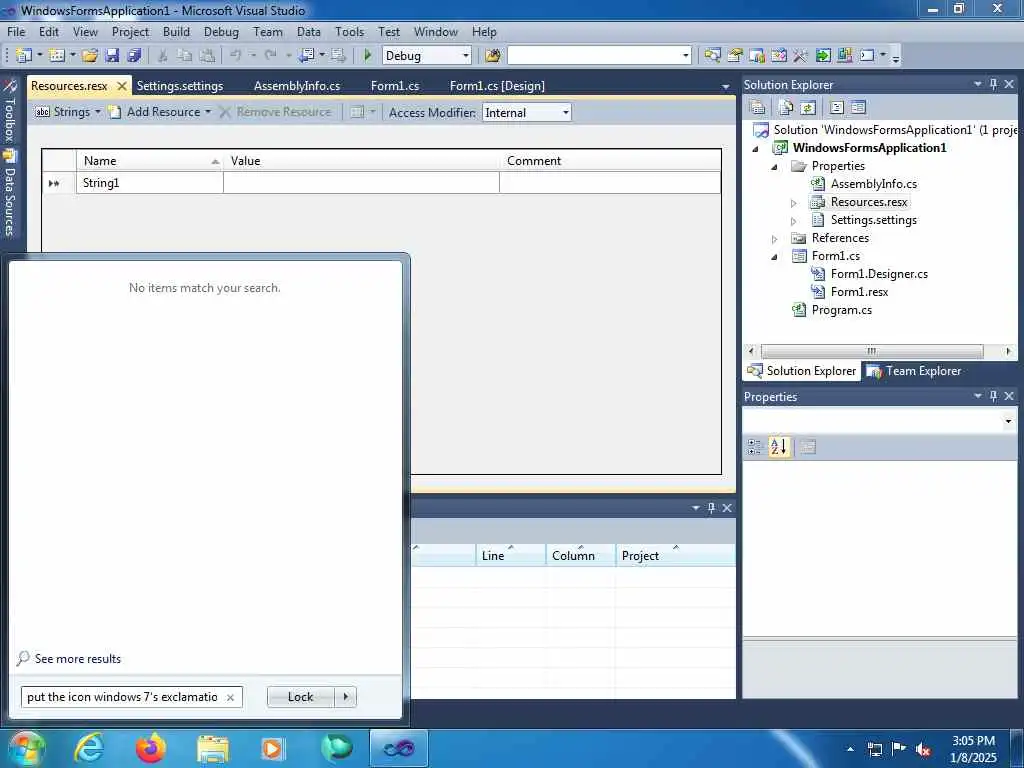Select Form1.Designer.cs in Solution Explorer

[879, 274]
